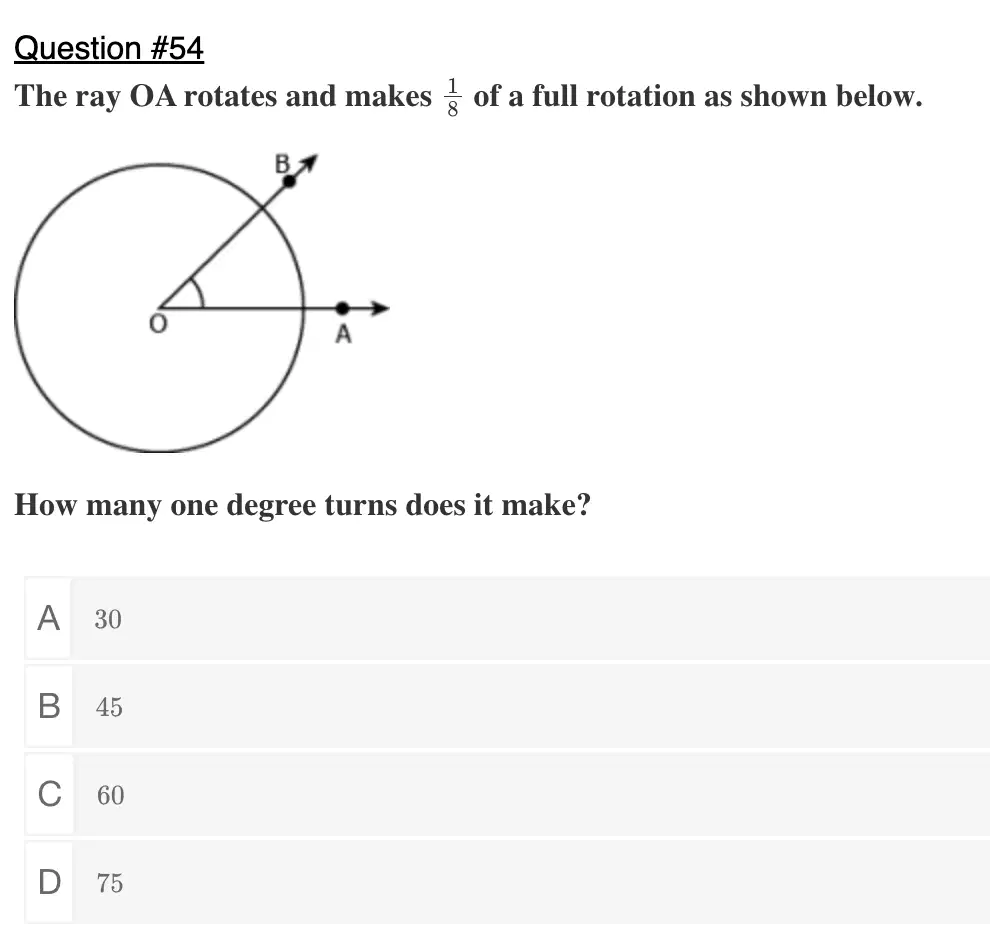Select answer option B with value 45
990x948 pixels.
pos(507,706)
